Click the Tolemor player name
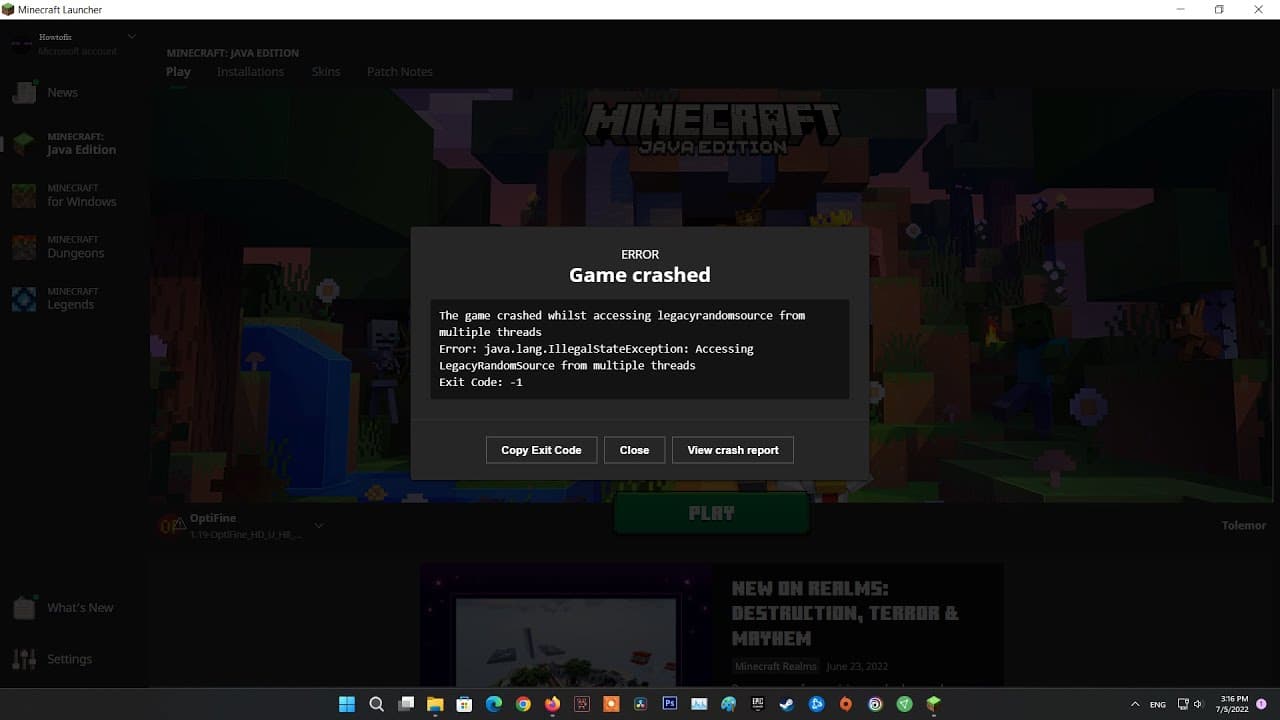Screen dimensions: 1280x720 [1244, 525]
